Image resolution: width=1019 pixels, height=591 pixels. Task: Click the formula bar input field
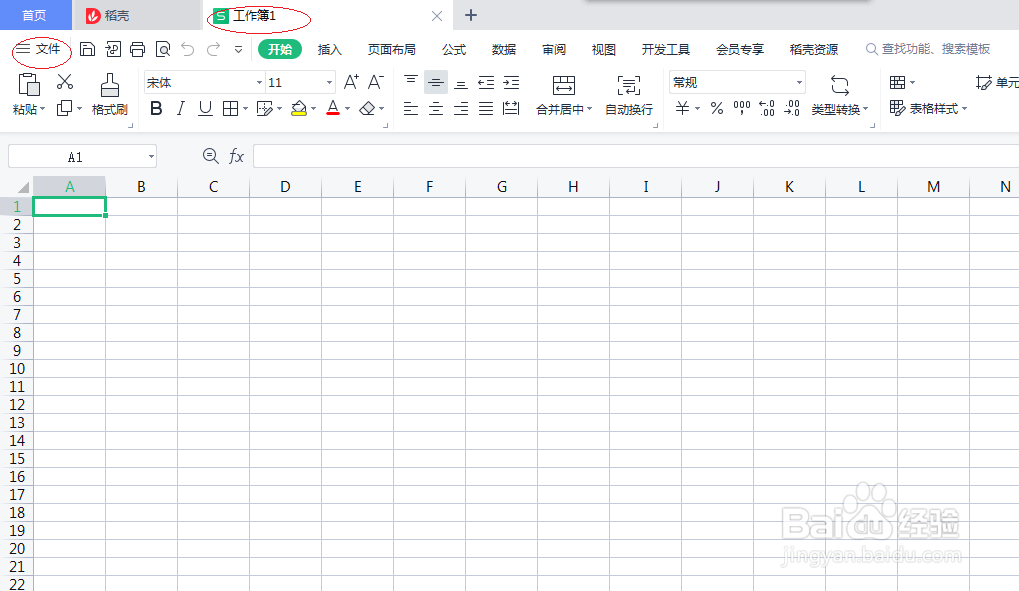pyautogui.click(x=636, y=156)
